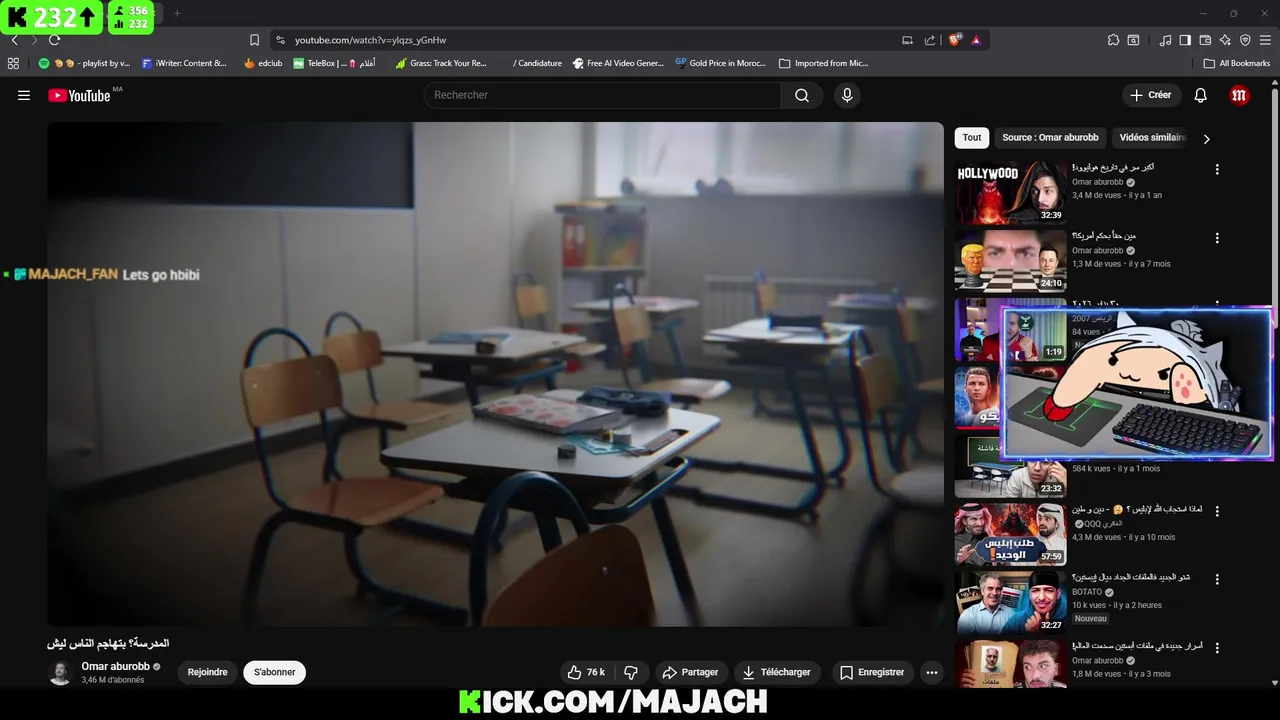Click the search magnifier button
1280x720 pixels.
[802, 95]
